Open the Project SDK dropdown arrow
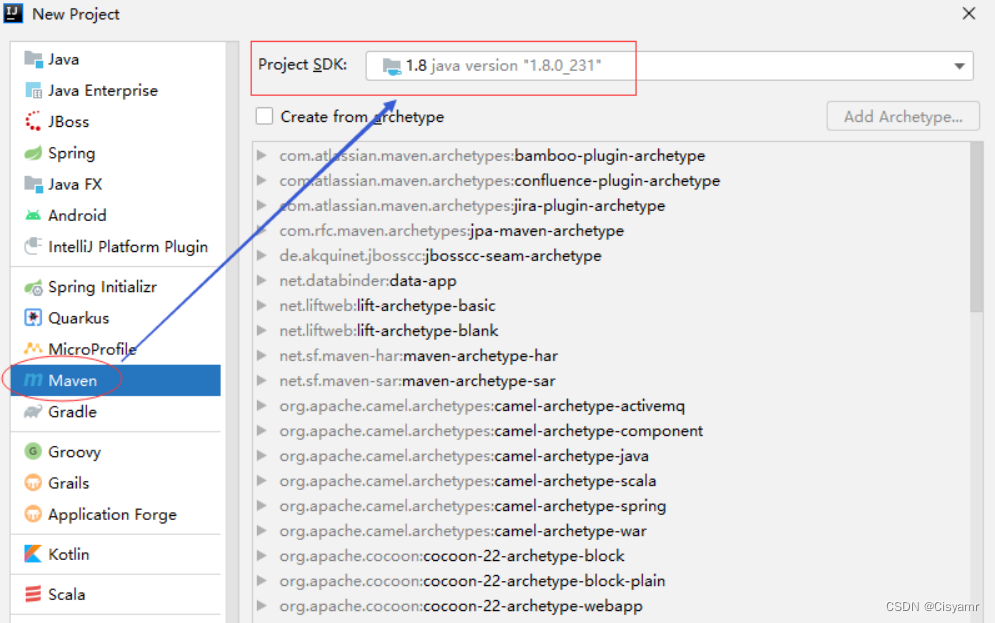Viewport: 995px width, 623px height. tap(959, 66)
